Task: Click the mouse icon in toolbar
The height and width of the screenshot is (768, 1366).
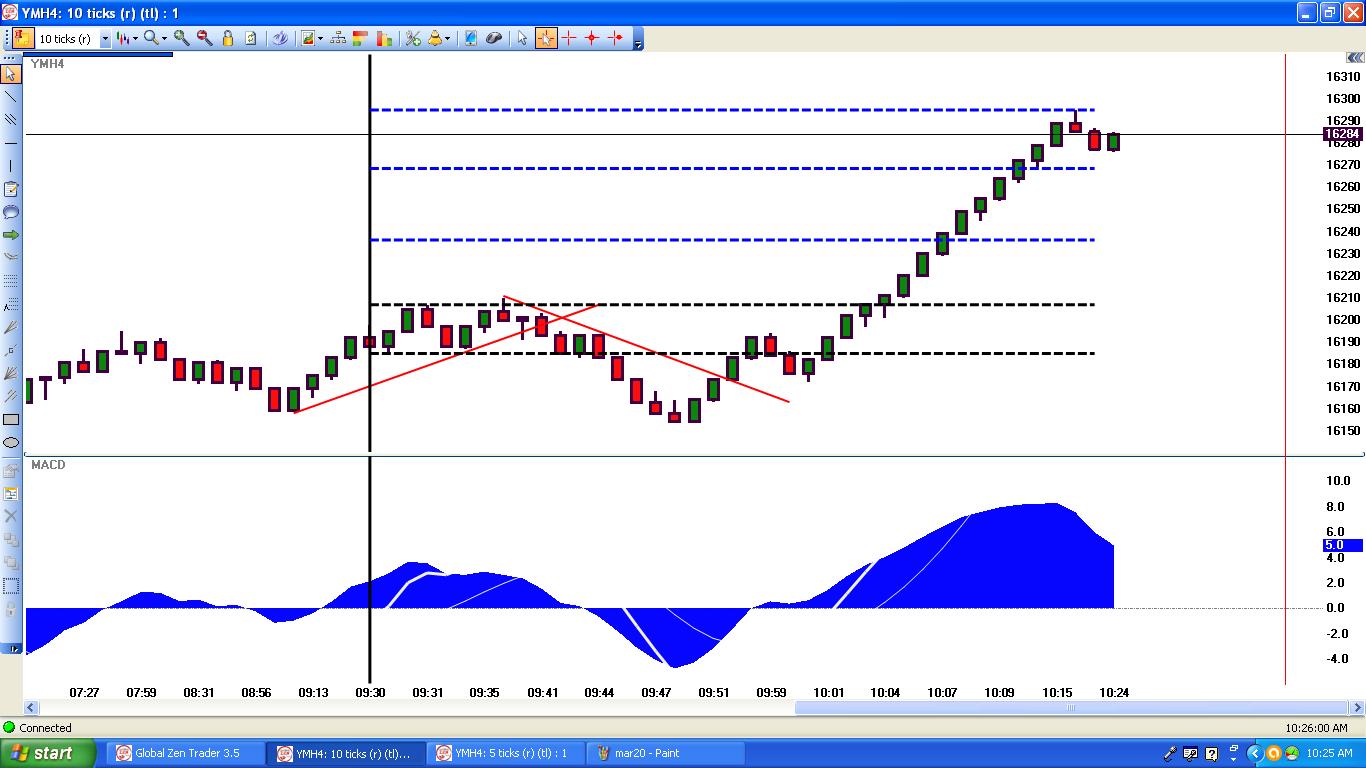Action: click(x=494, y=38)
